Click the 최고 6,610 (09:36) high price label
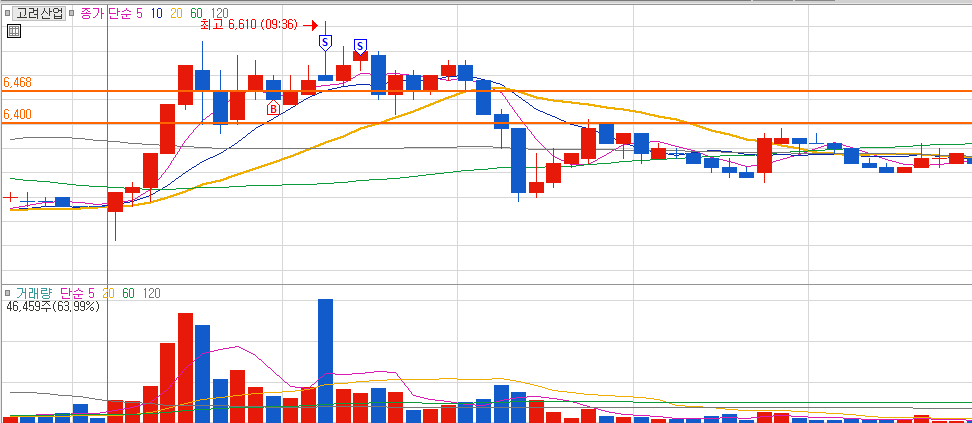The height and width of the screenshot is (423, 972). pos(249,25)
